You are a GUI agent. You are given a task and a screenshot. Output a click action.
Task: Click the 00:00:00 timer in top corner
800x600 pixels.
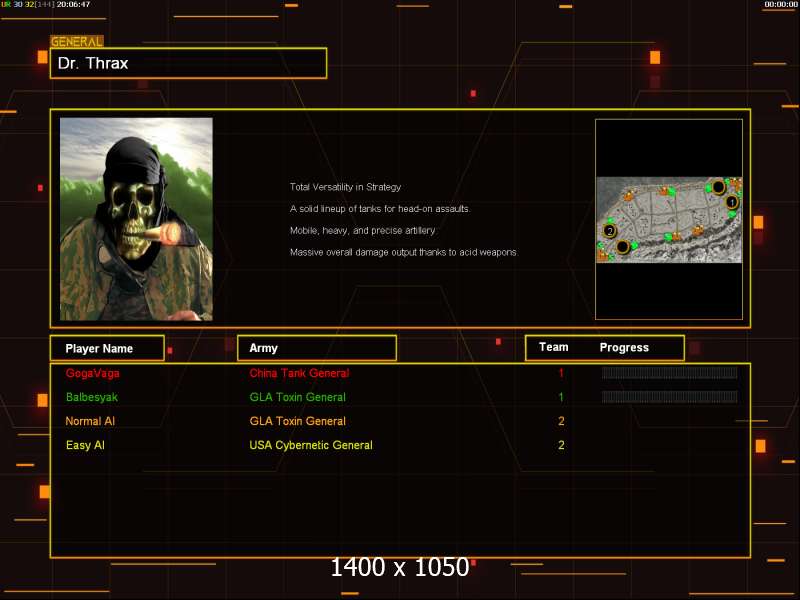[x=780, y=5]
